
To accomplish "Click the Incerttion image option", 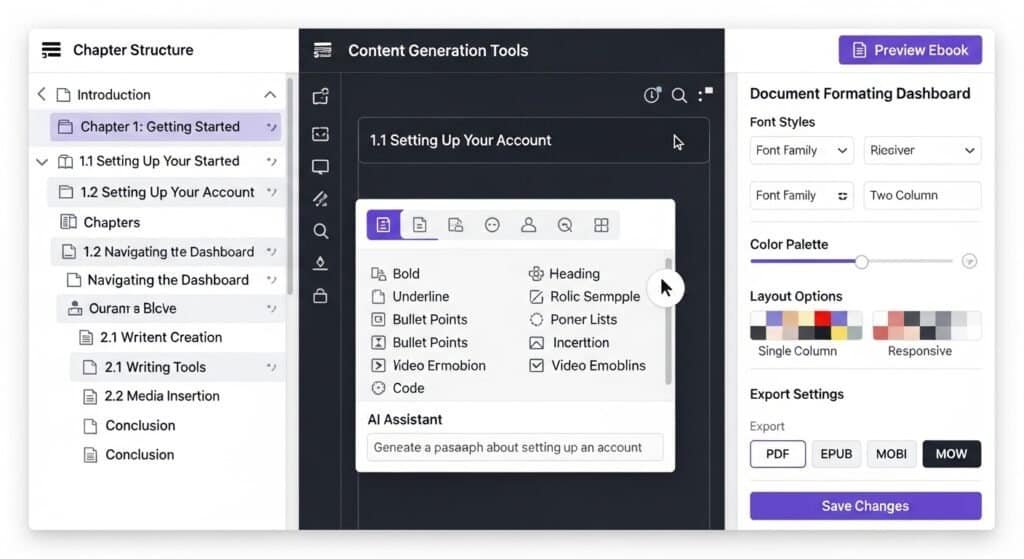I will pyautogui.click(x=569, y=342).
